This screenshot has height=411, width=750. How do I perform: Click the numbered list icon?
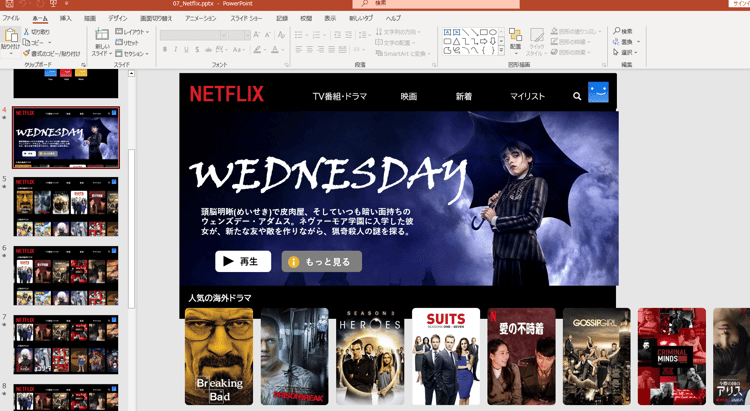pos(316,35)
